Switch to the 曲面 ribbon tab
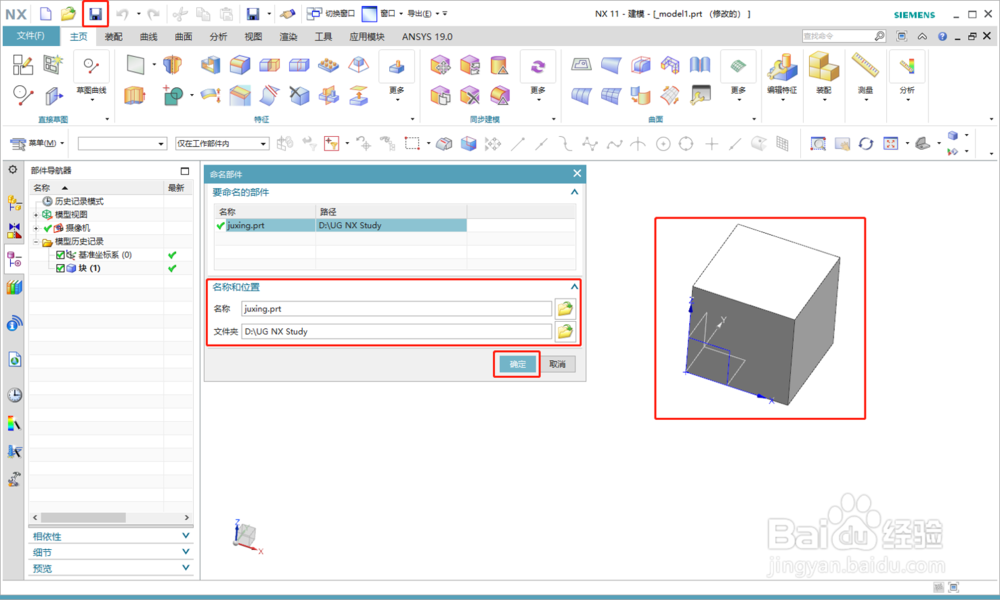This screenshot has width=1000, height=600. [184, 37]
